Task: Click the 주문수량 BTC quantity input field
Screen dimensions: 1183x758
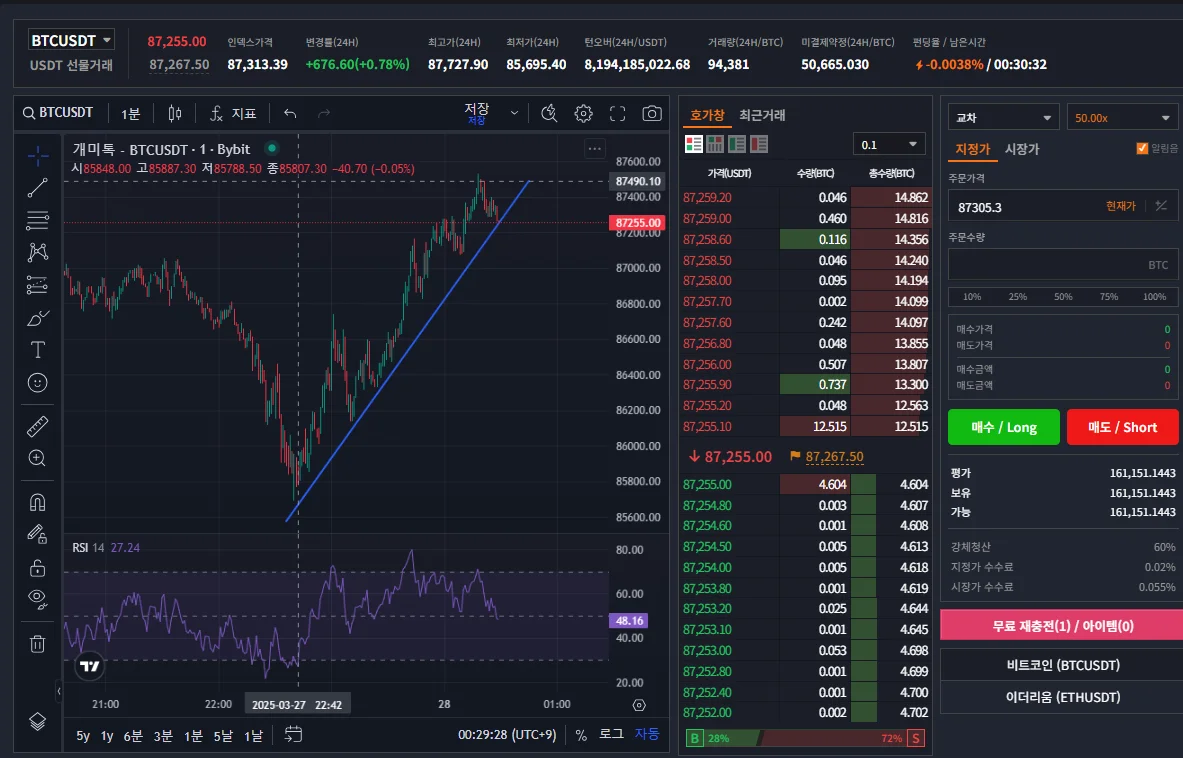Action: pyautogui.click(x=1063, y=265)
